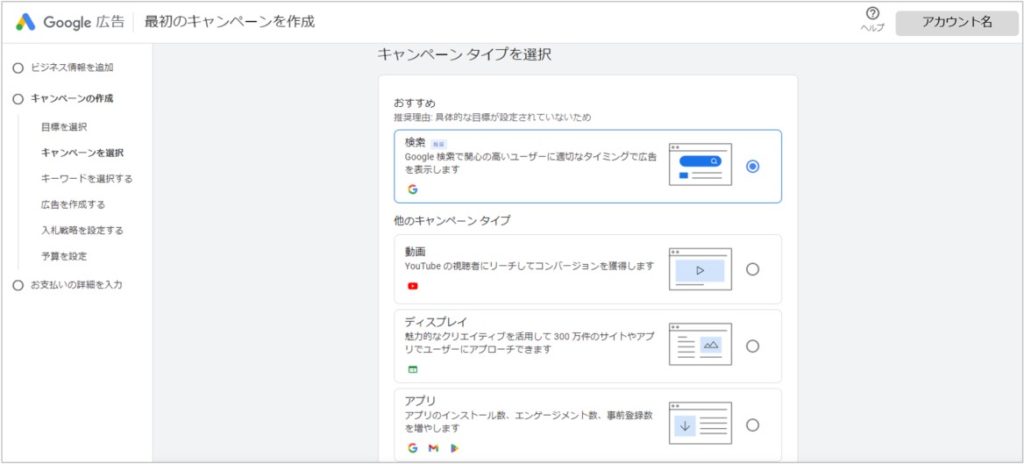Click the 動画 card title
The image size is (1024, 464).
[415, 252]
